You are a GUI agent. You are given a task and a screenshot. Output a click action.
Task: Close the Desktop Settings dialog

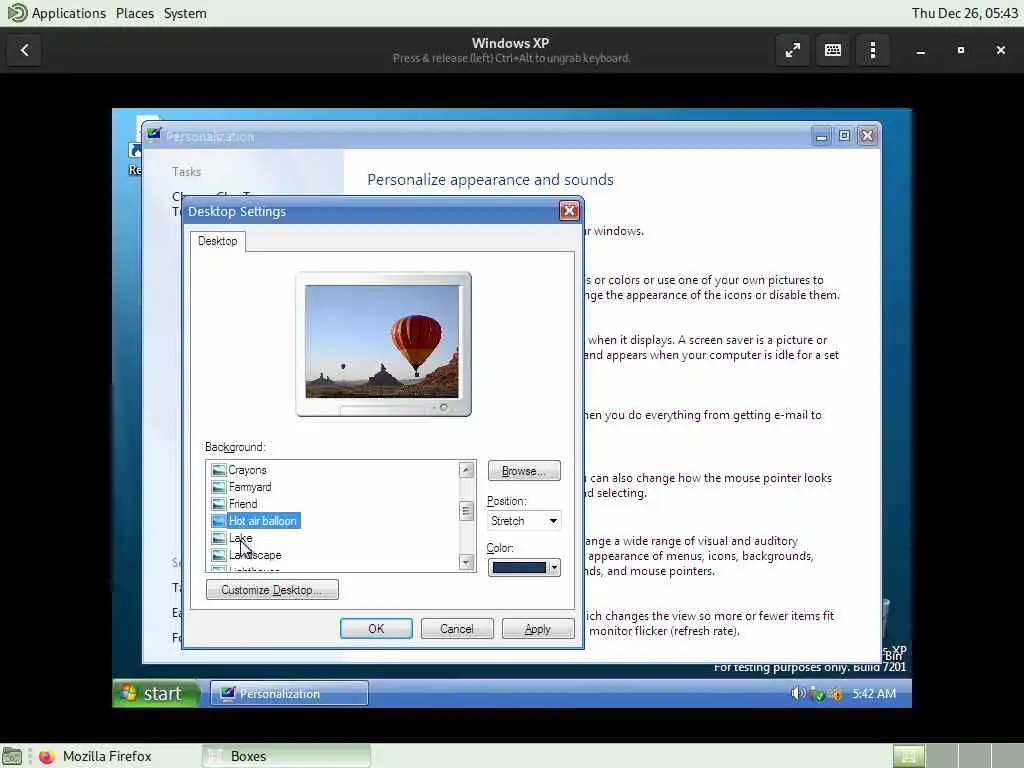[x=569, y=211]
